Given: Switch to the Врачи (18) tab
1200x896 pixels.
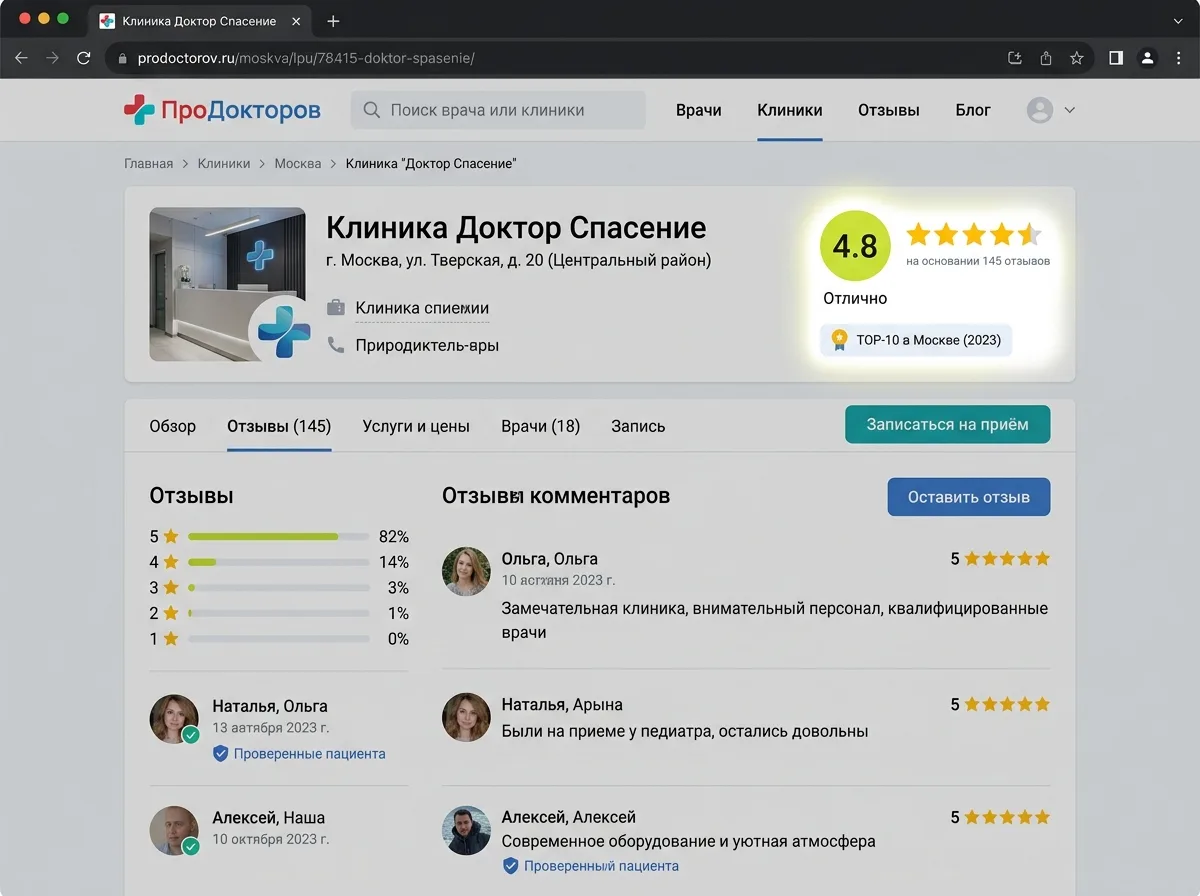Looking at the screenshot, I should click(x=540, y=426).
